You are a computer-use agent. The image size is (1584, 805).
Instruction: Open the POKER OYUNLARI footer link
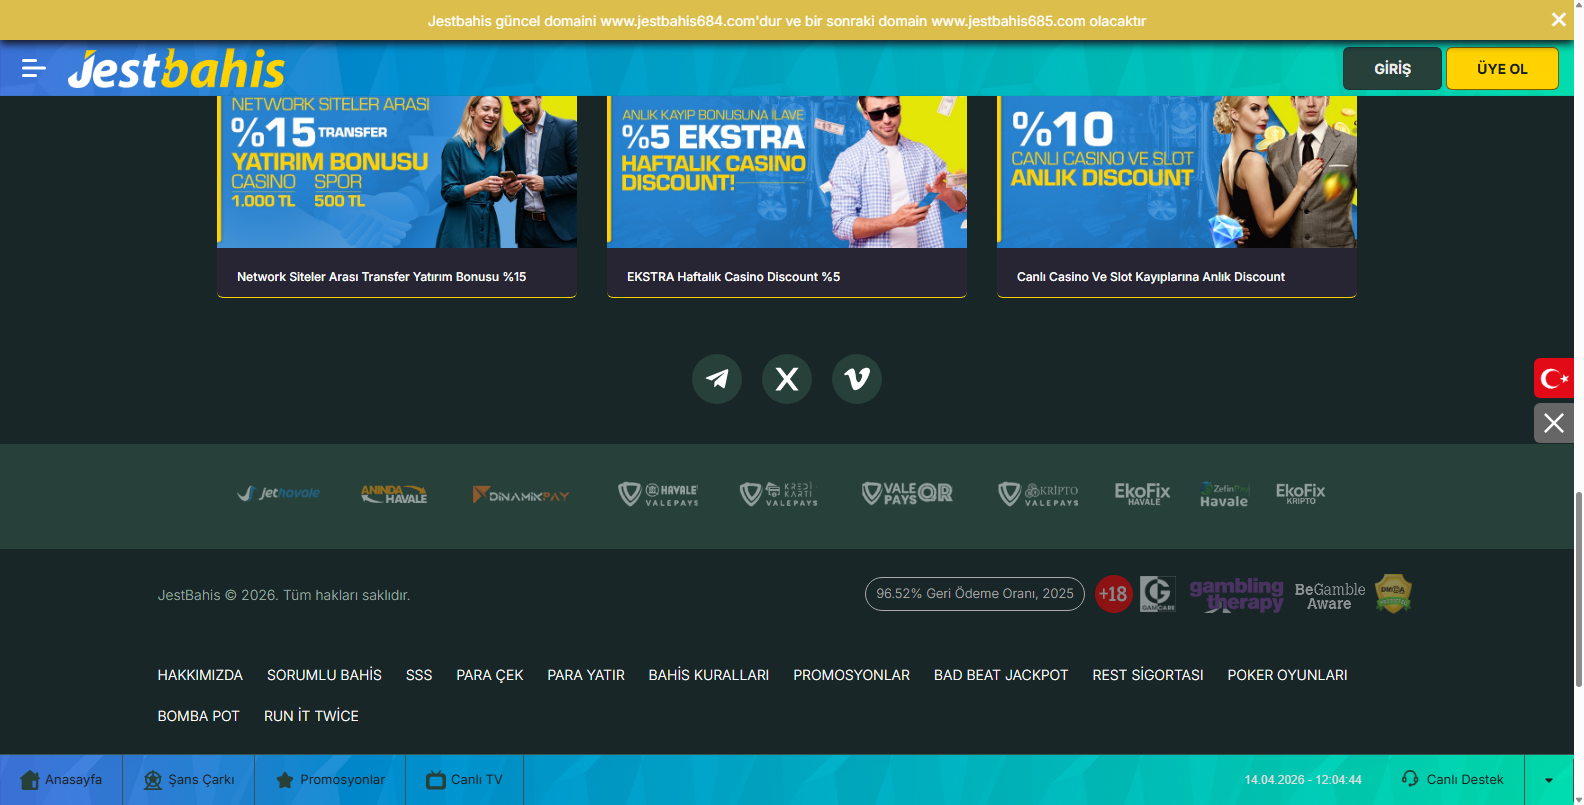(1288, 675)
